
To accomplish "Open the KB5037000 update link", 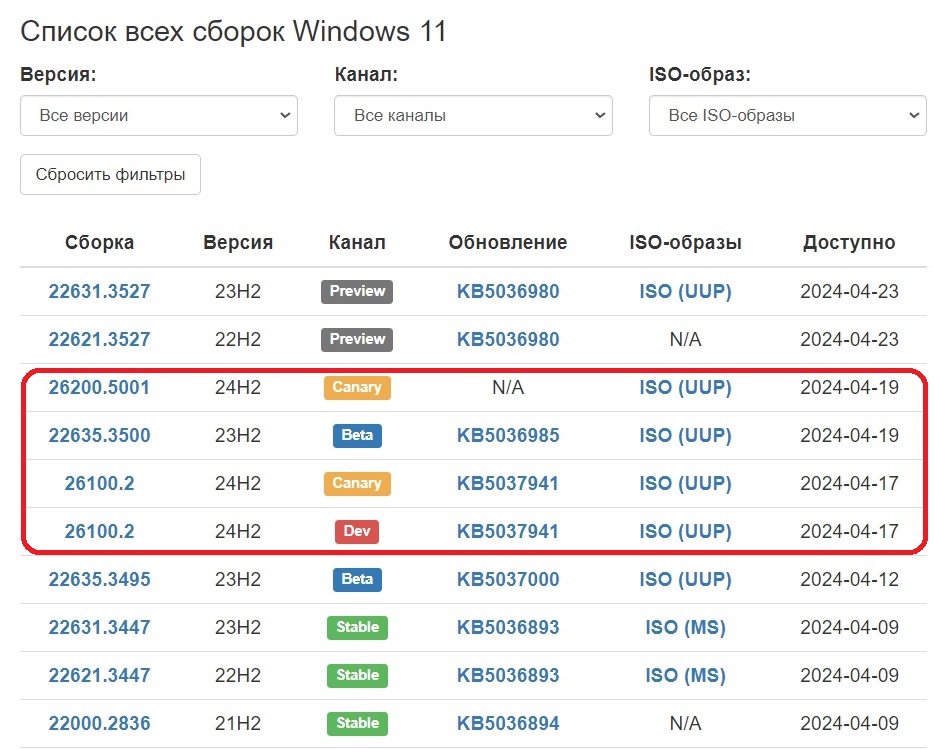I will point(508,579).
